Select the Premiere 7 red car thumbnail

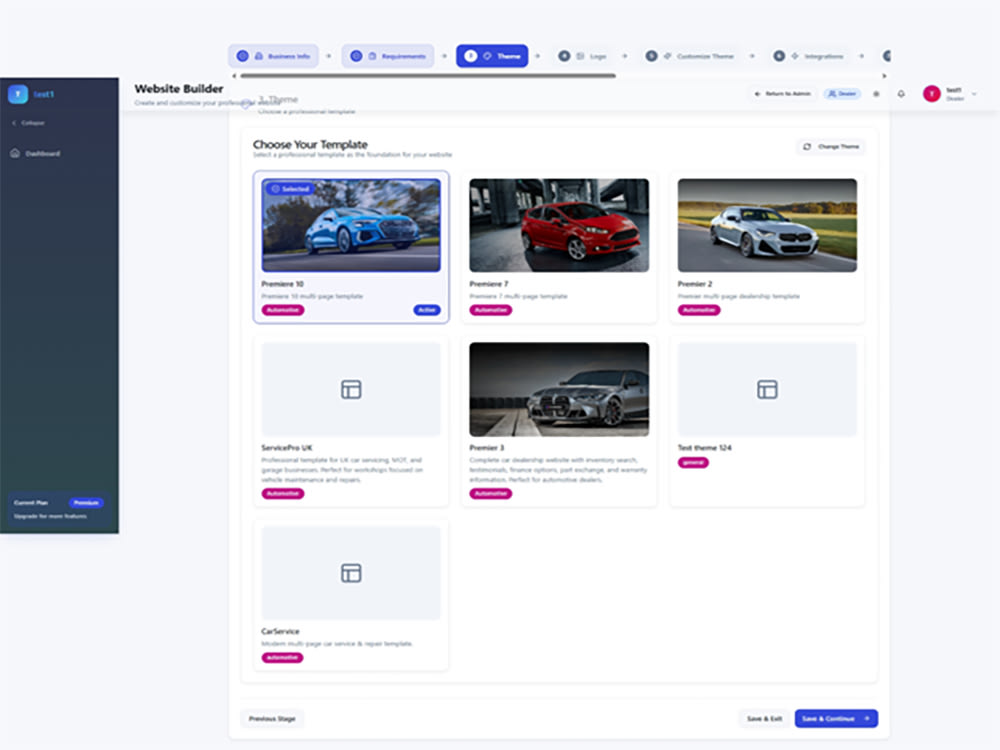coord(559,225)
